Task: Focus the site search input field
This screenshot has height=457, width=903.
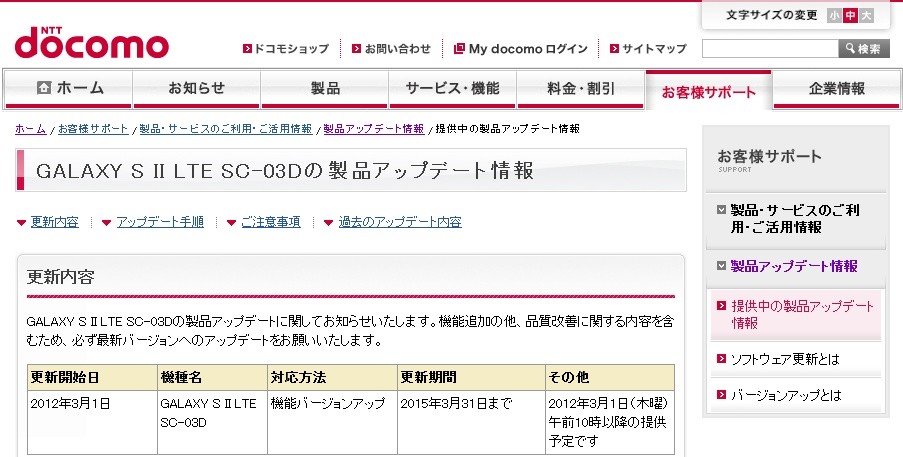Action: point(770,49)
